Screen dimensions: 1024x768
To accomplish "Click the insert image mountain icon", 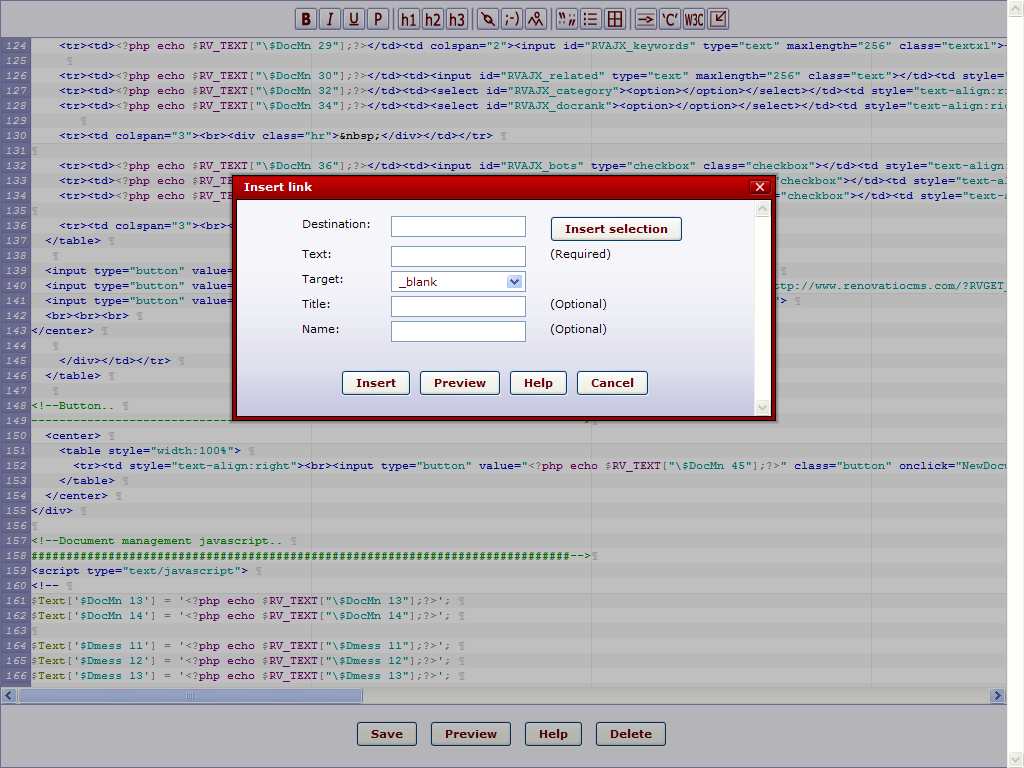I will [536, 19].
